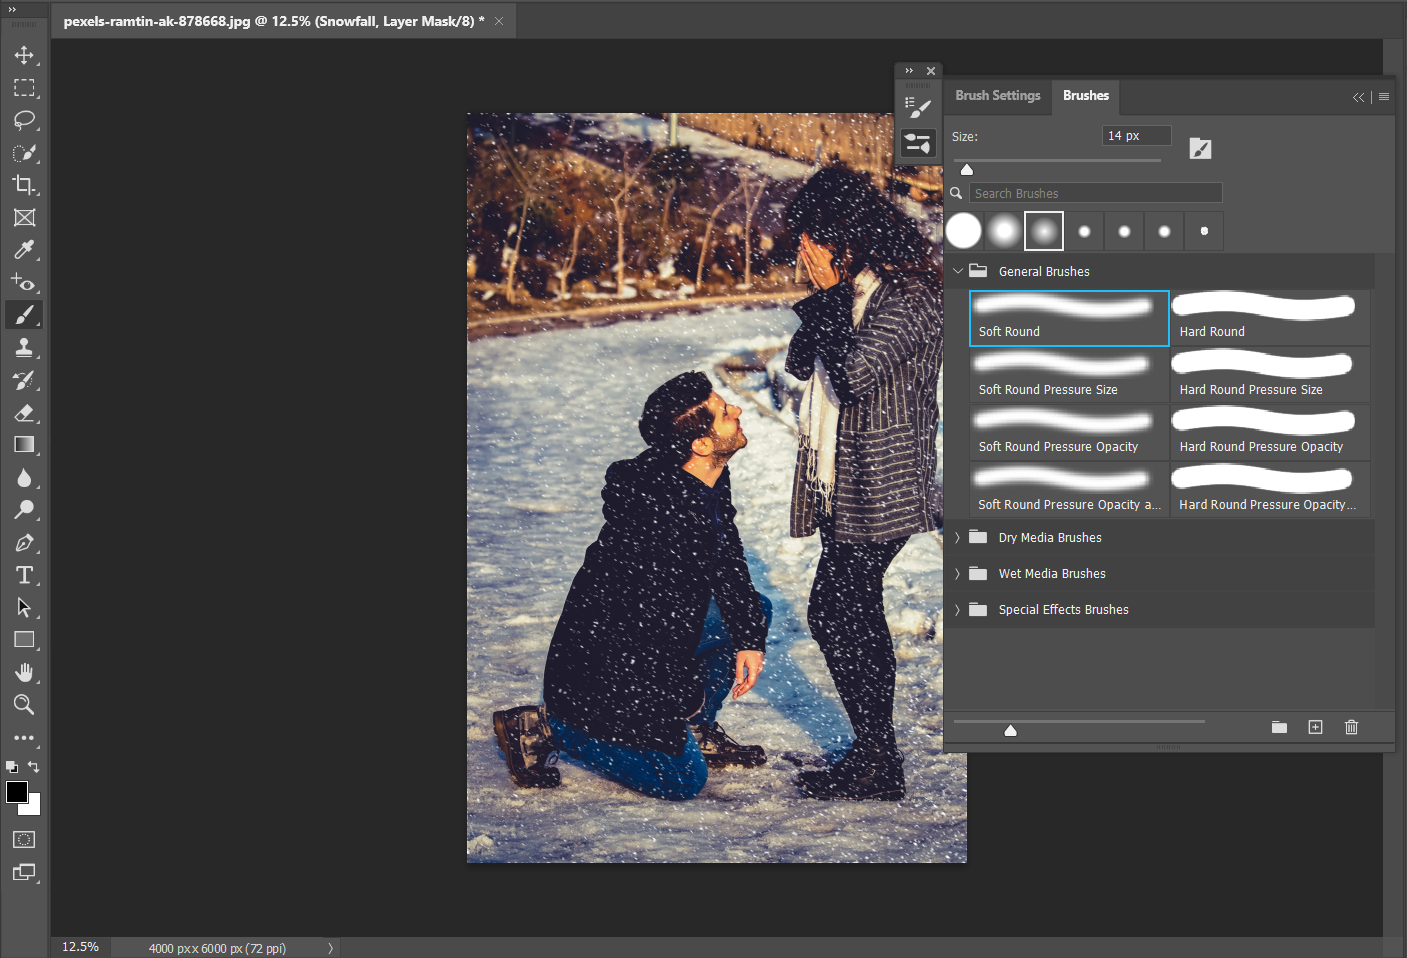Select the Crop tool
Viewport: 1407px width, 958px height.
pos(24,184)
